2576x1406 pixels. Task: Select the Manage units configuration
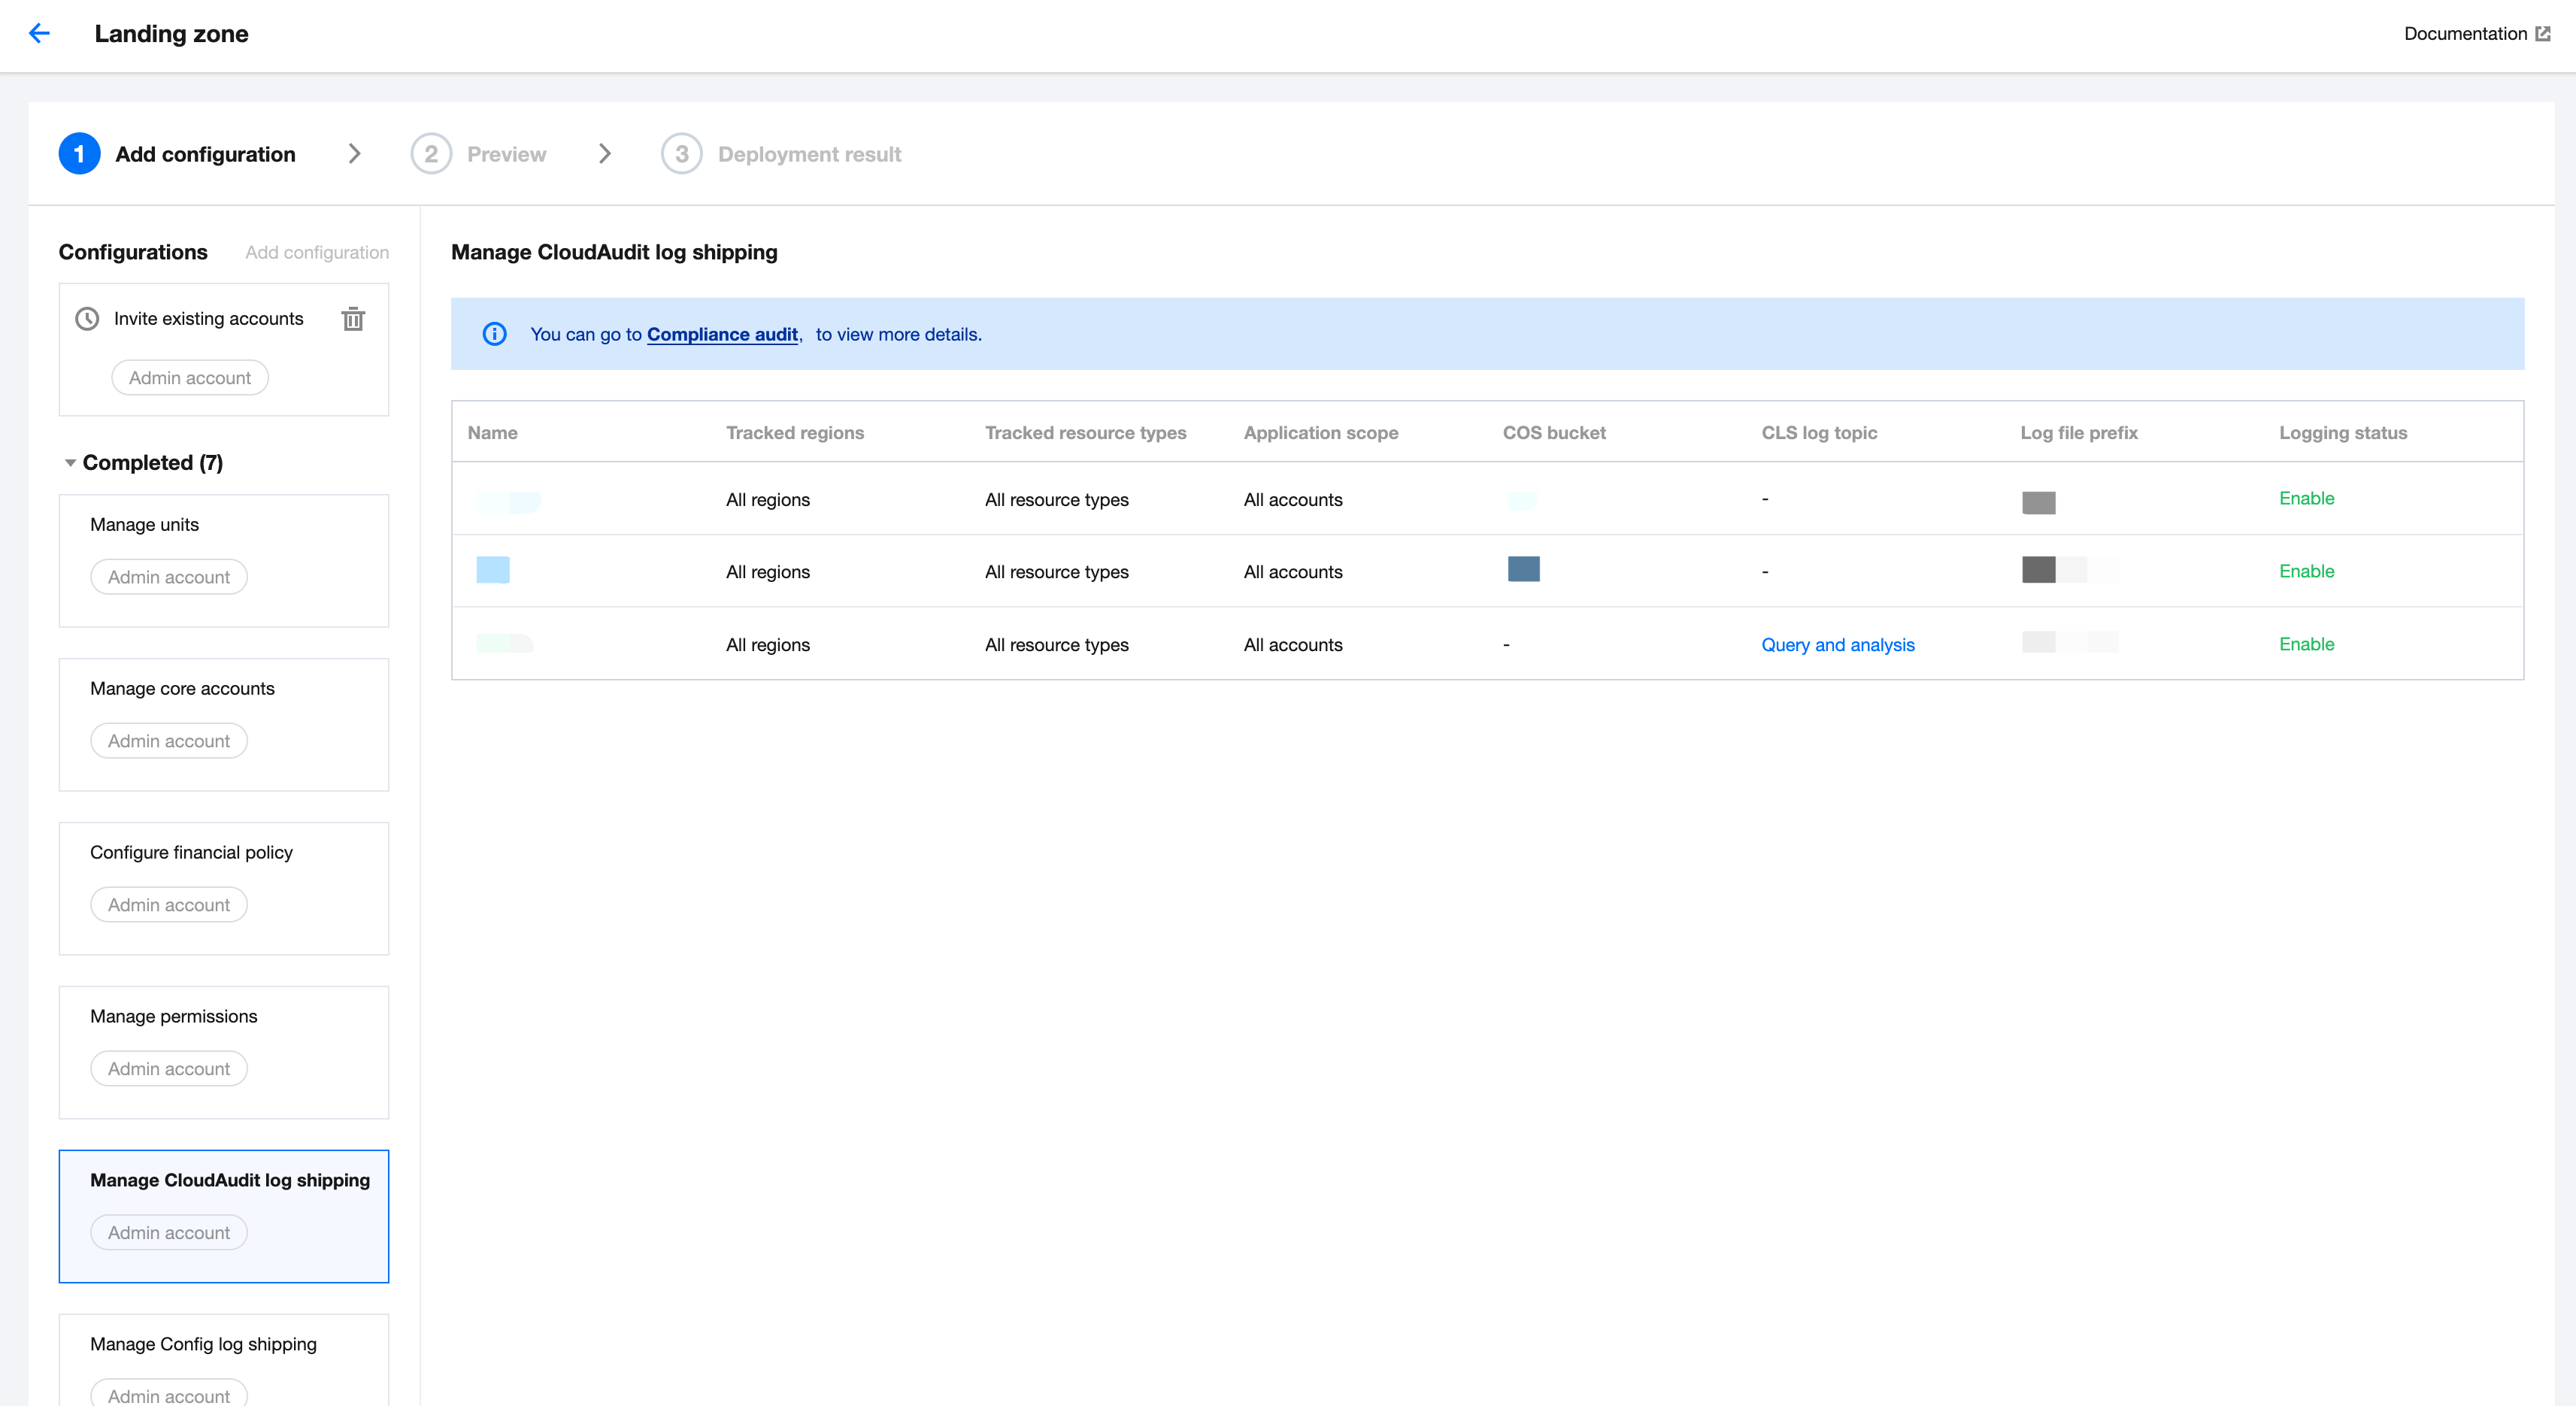click(144, 525)
